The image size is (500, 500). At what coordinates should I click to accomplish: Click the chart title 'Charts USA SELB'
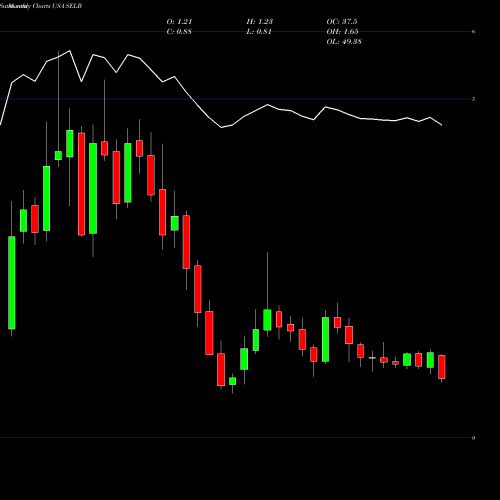click(57, 6)
